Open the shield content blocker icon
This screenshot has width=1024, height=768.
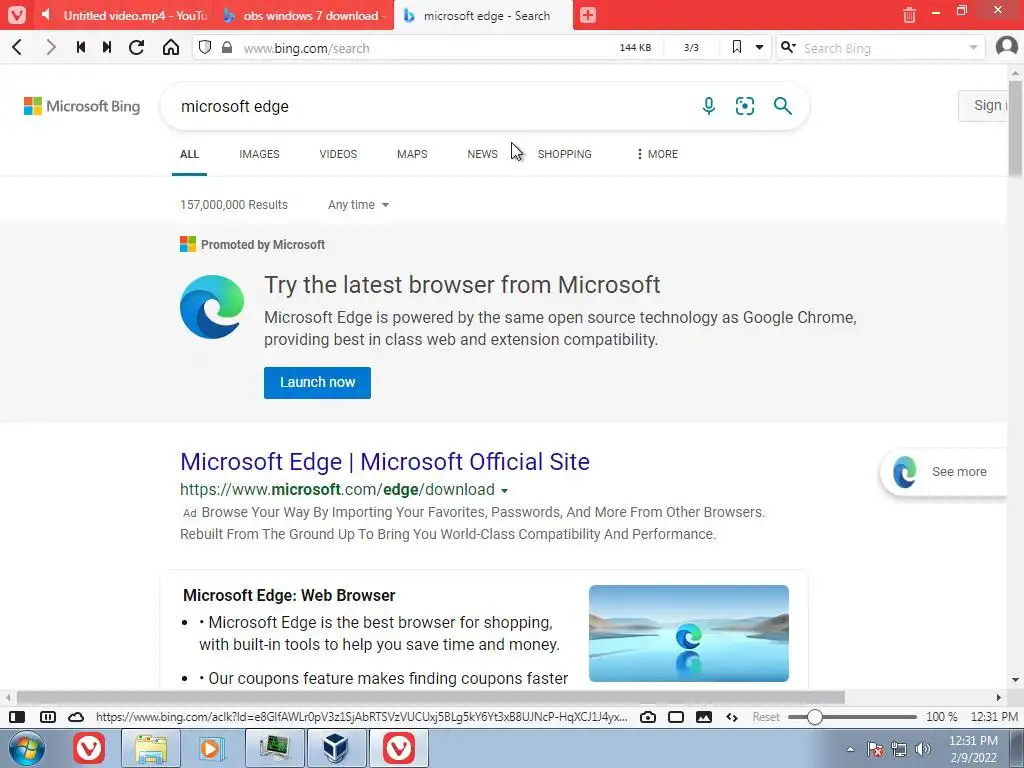[205, 48]
